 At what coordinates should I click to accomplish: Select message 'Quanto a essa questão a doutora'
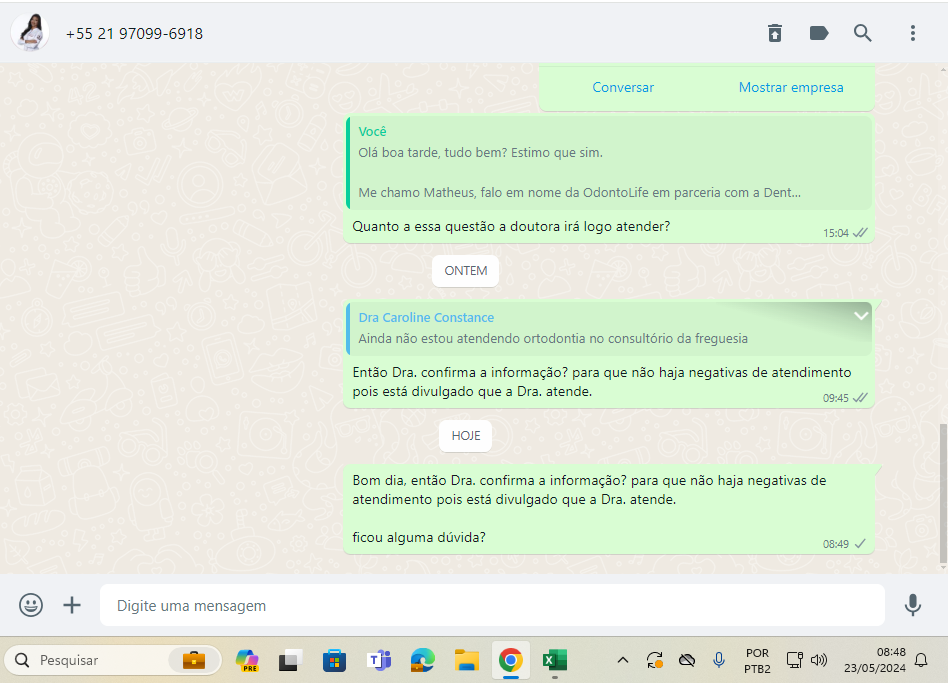(x=511, y=227)
